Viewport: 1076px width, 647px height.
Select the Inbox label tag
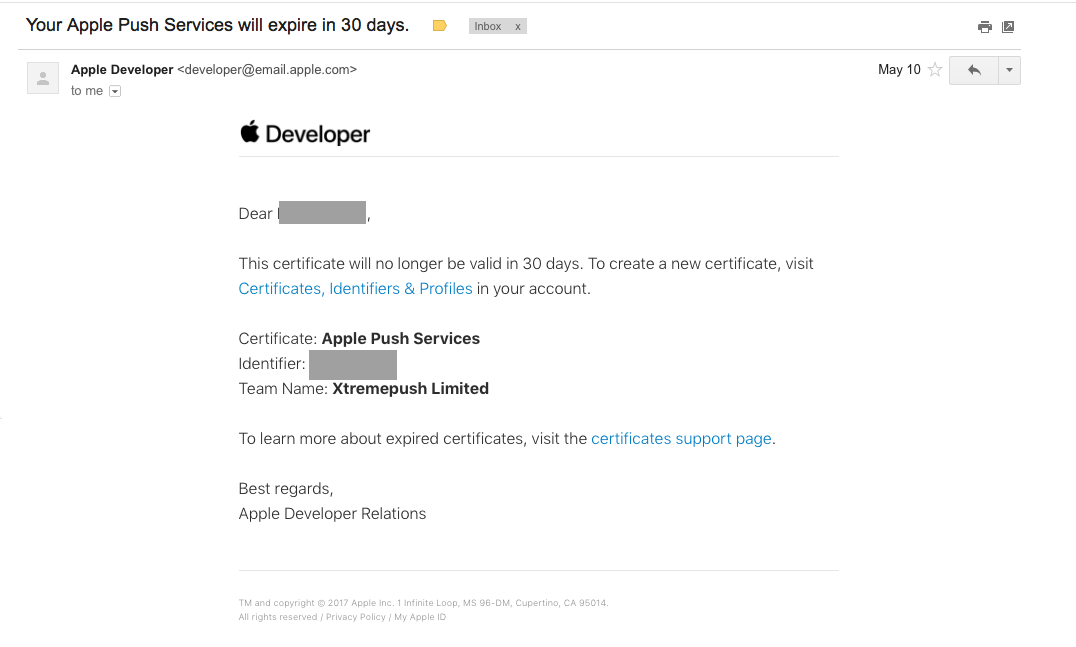click(488, 26)
